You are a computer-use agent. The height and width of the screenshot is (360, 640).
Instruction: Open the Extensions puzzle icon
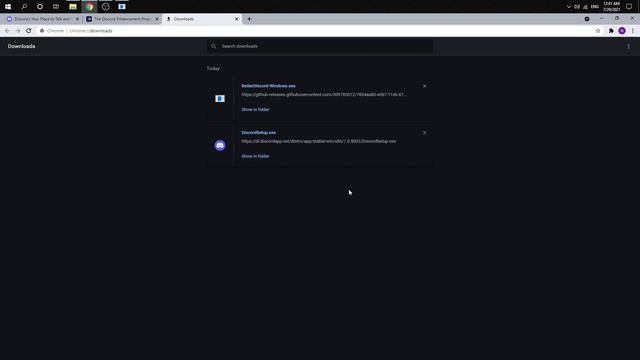611,31
